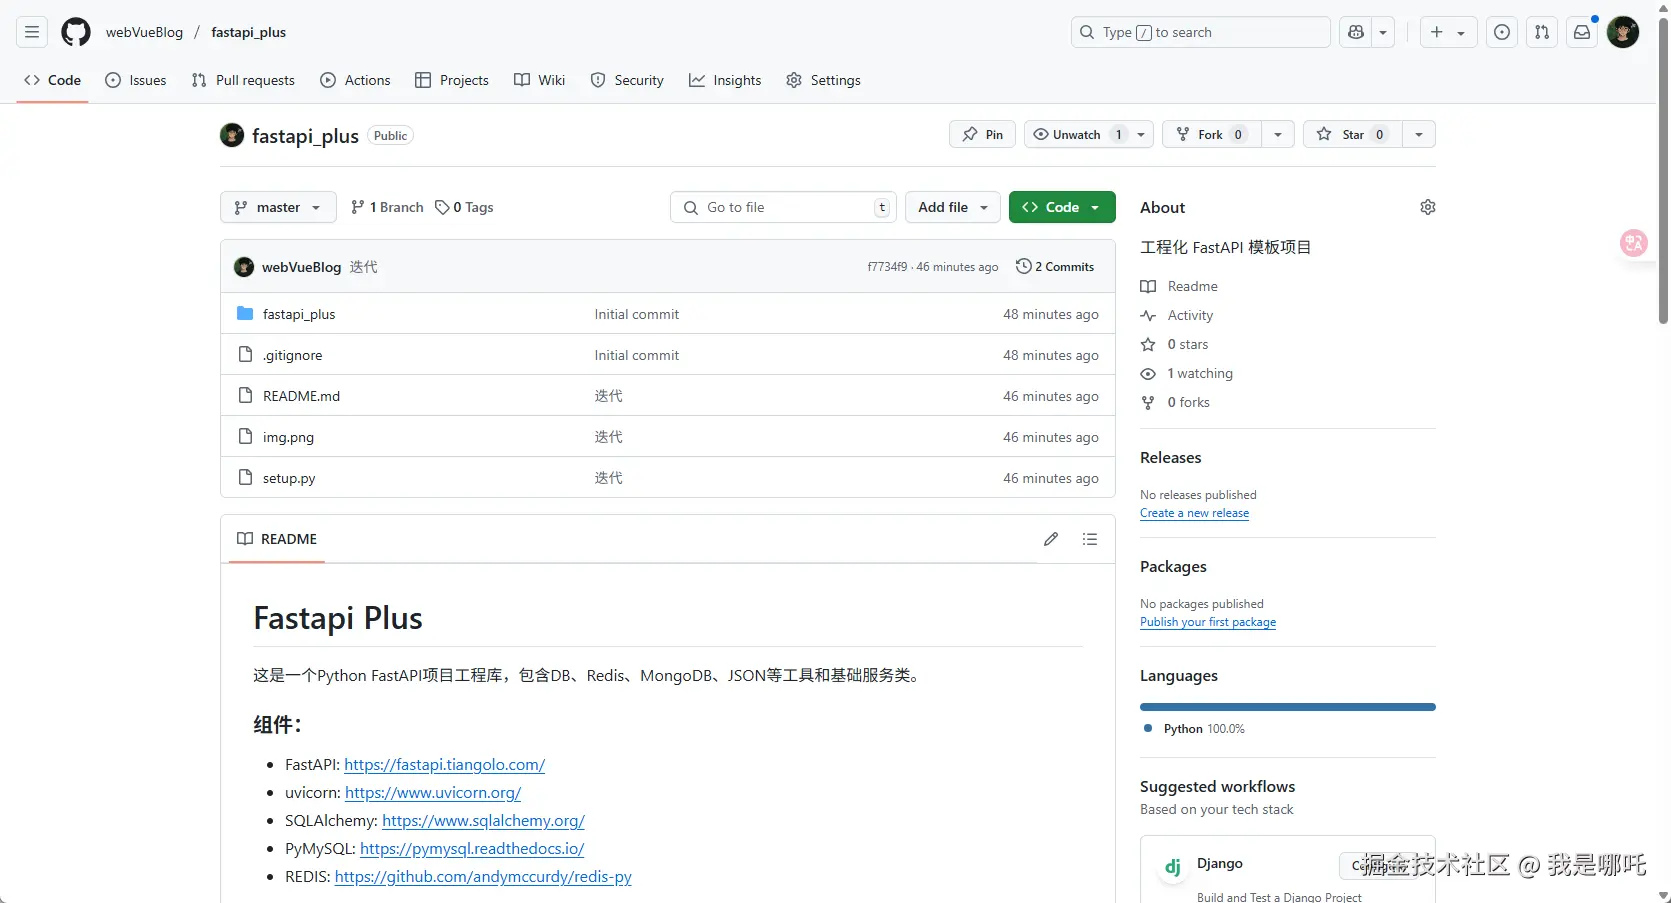Click the pink translate floating icon
The image size is (1671, 903).
pos(1634,243)
